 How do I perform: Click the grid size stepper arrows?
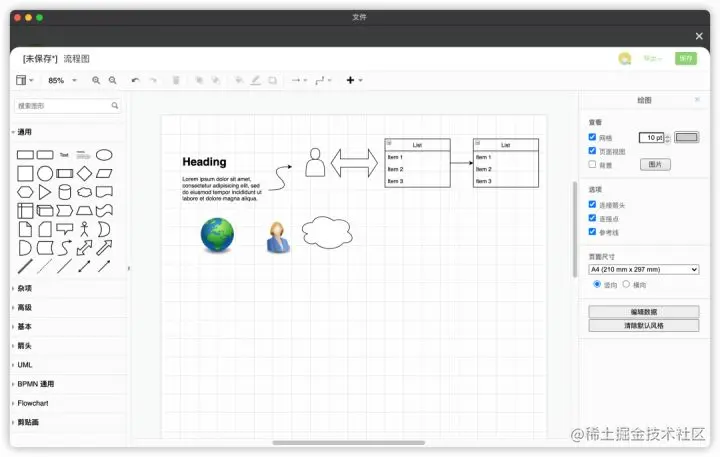click(668, 138)
